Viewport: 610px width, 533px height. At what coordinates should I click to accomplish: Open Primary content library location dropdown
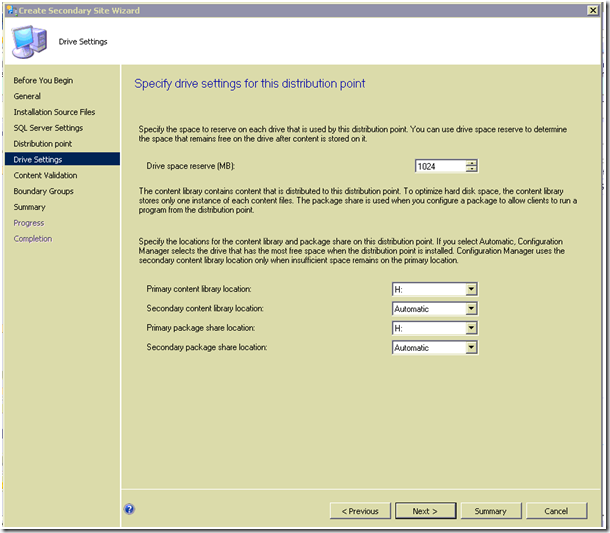click(471, 290)
